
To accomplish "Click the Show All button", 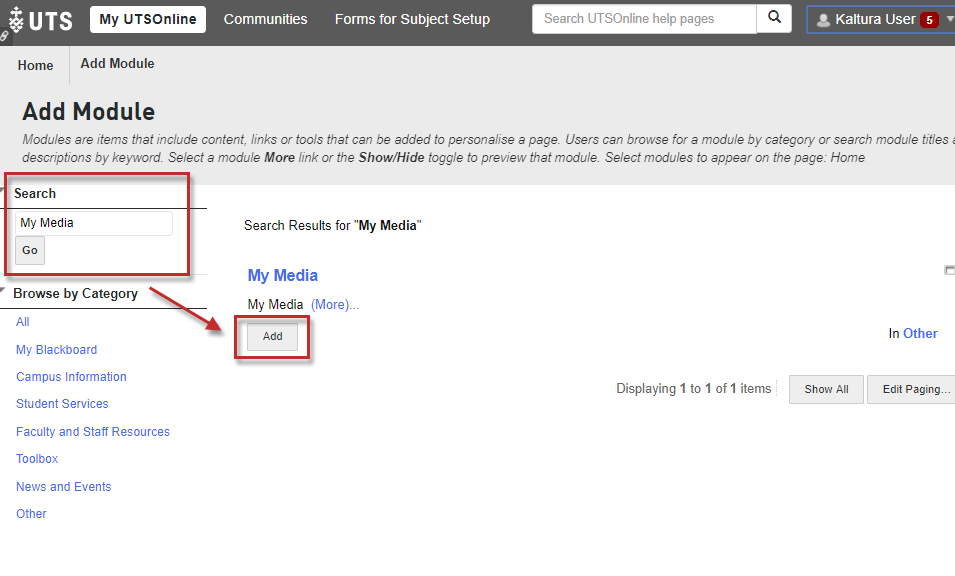I will pyautogui.click(x=826, y=389).
